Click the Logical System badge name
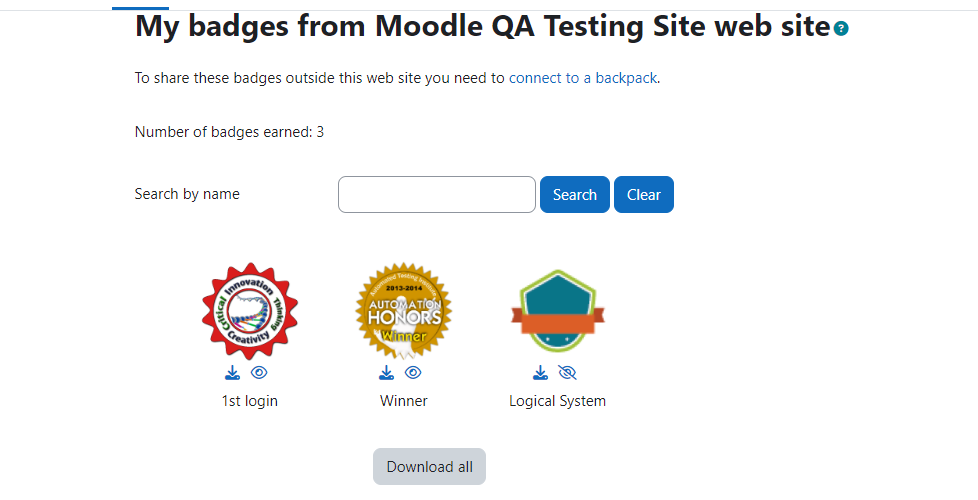This screenshot has height=500, width=978. pos(558,401)
